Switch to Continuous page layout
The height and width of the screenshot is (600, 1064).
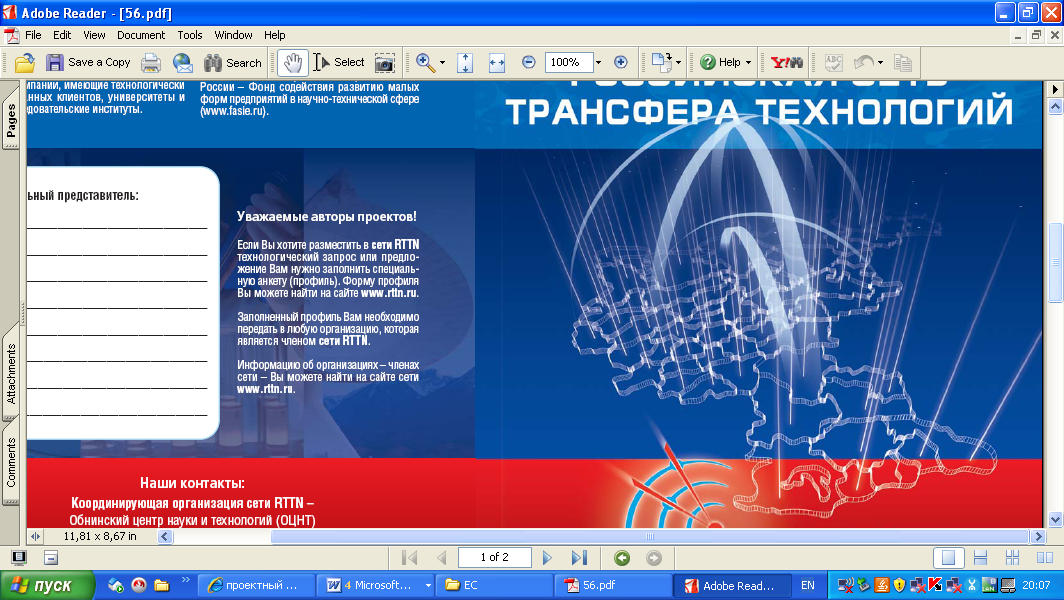point(980,558)
